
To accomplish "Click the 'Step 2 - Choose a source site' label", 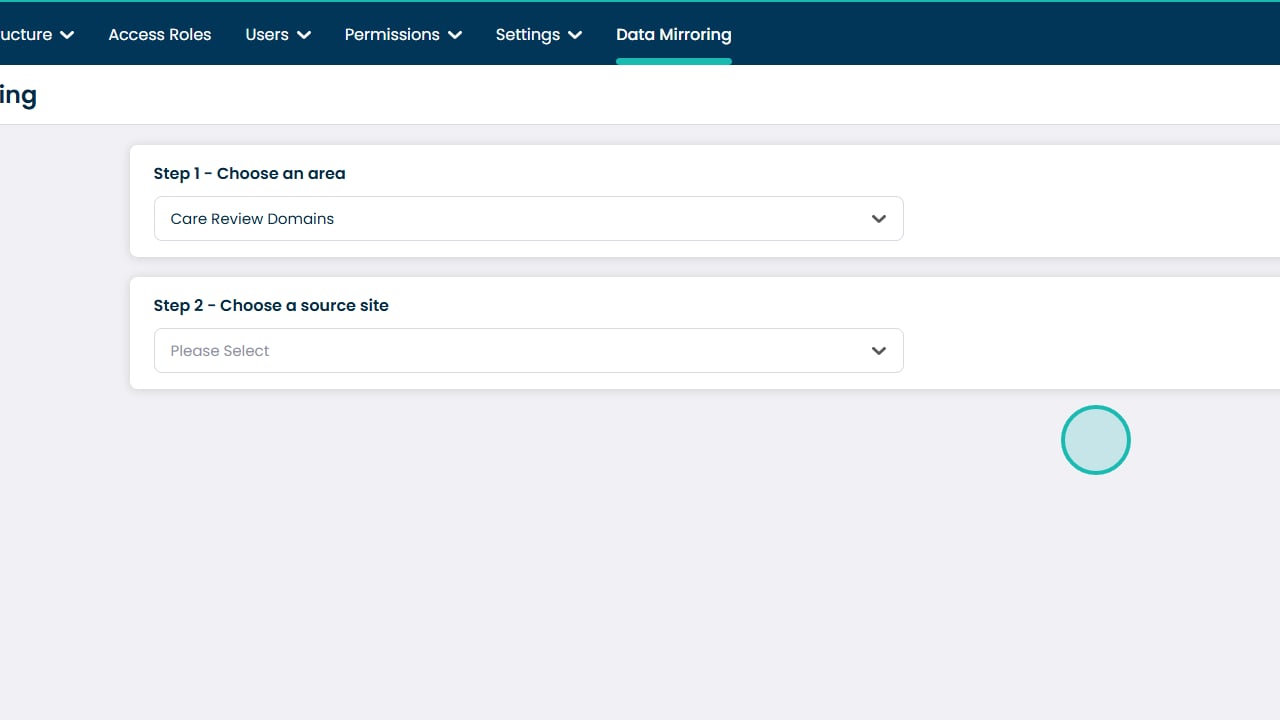I will pyautogui.click(x=271, y=305).
